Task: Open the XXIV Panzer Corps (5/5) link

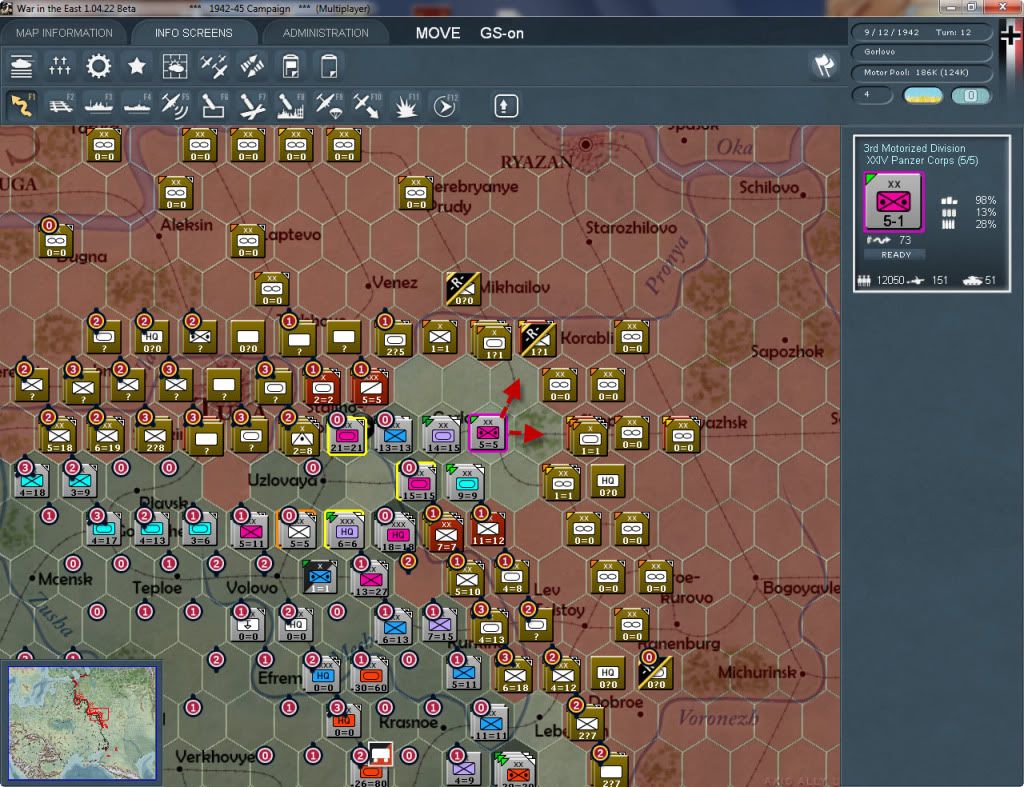Action: (921, 160)
